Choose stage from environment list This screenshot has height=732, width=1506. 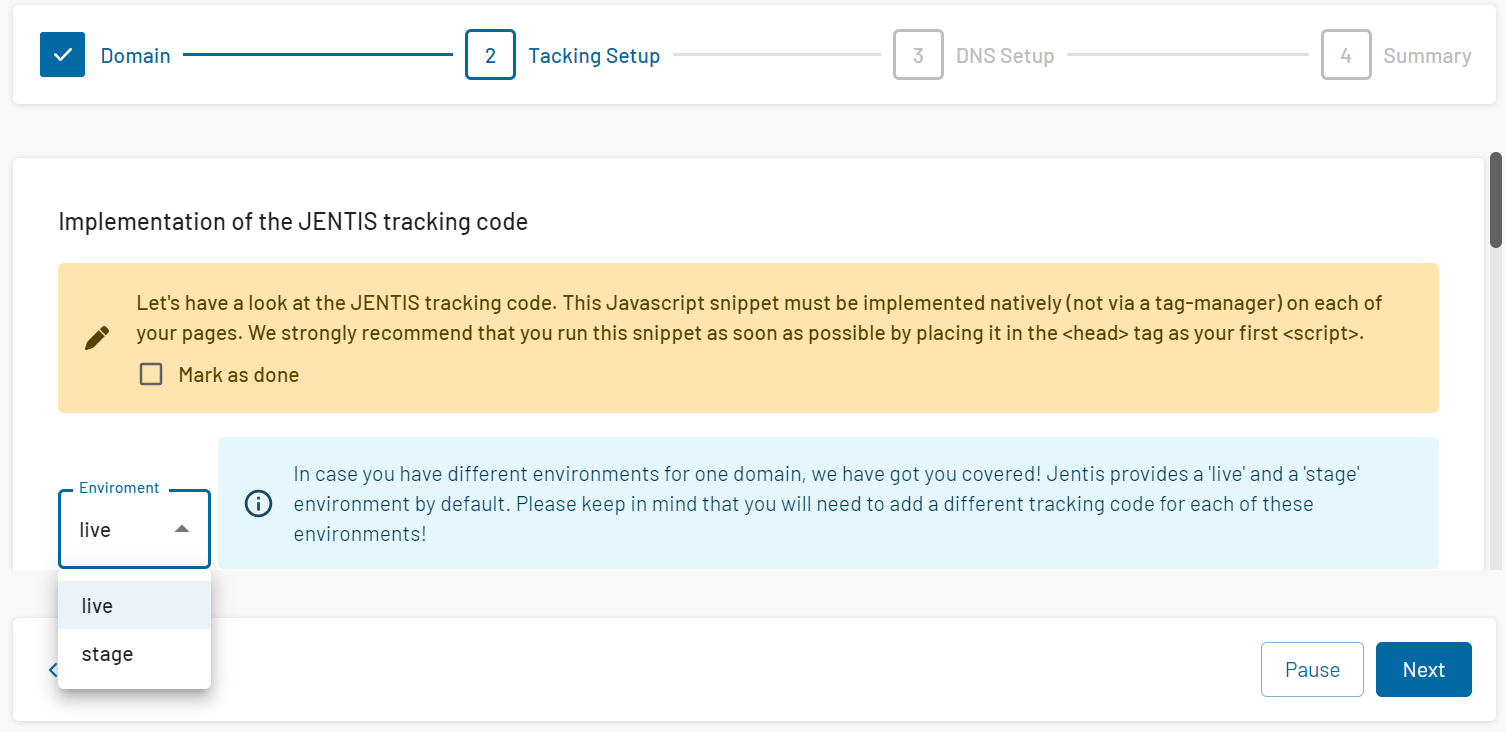(134, 654)
